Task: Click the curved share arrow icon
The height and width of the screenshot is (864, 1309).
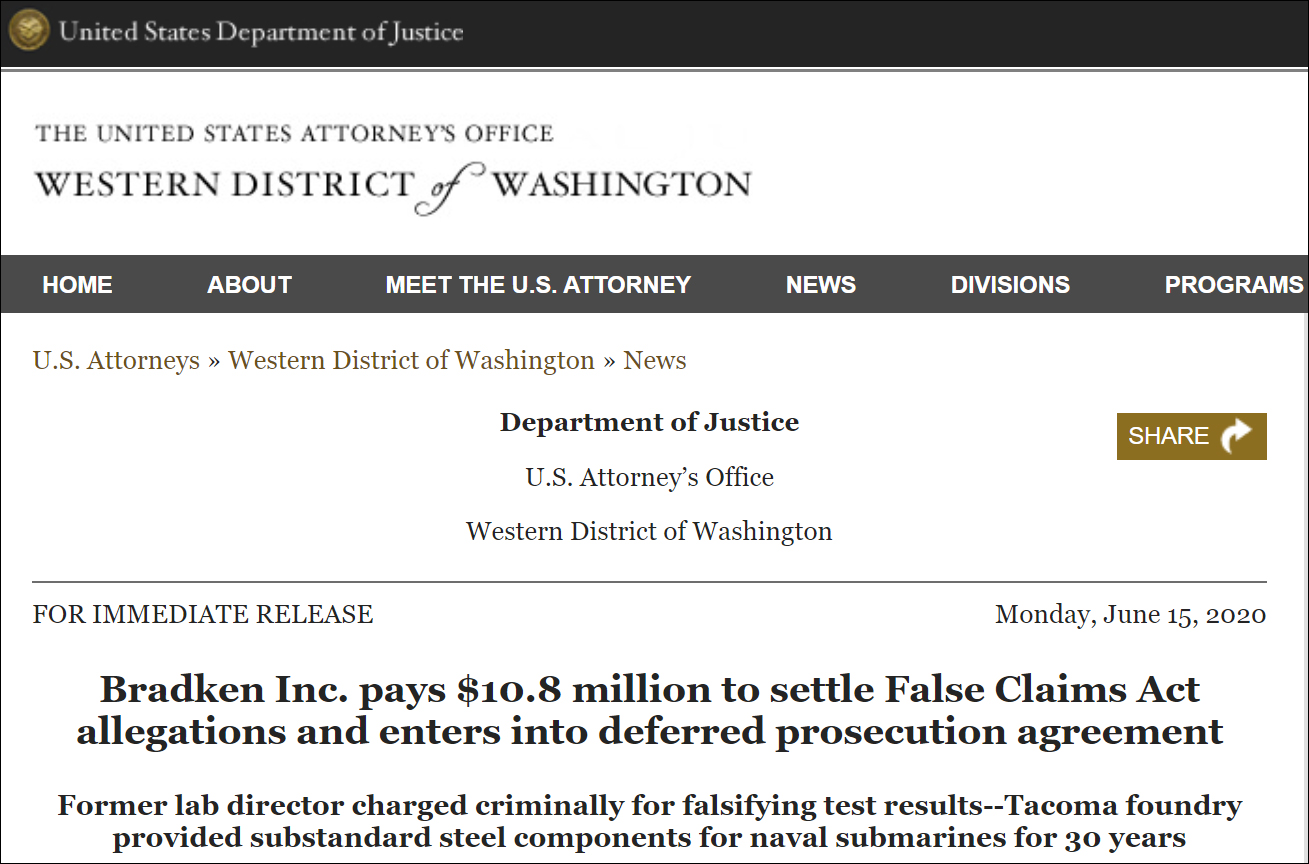Action: 1237,436
